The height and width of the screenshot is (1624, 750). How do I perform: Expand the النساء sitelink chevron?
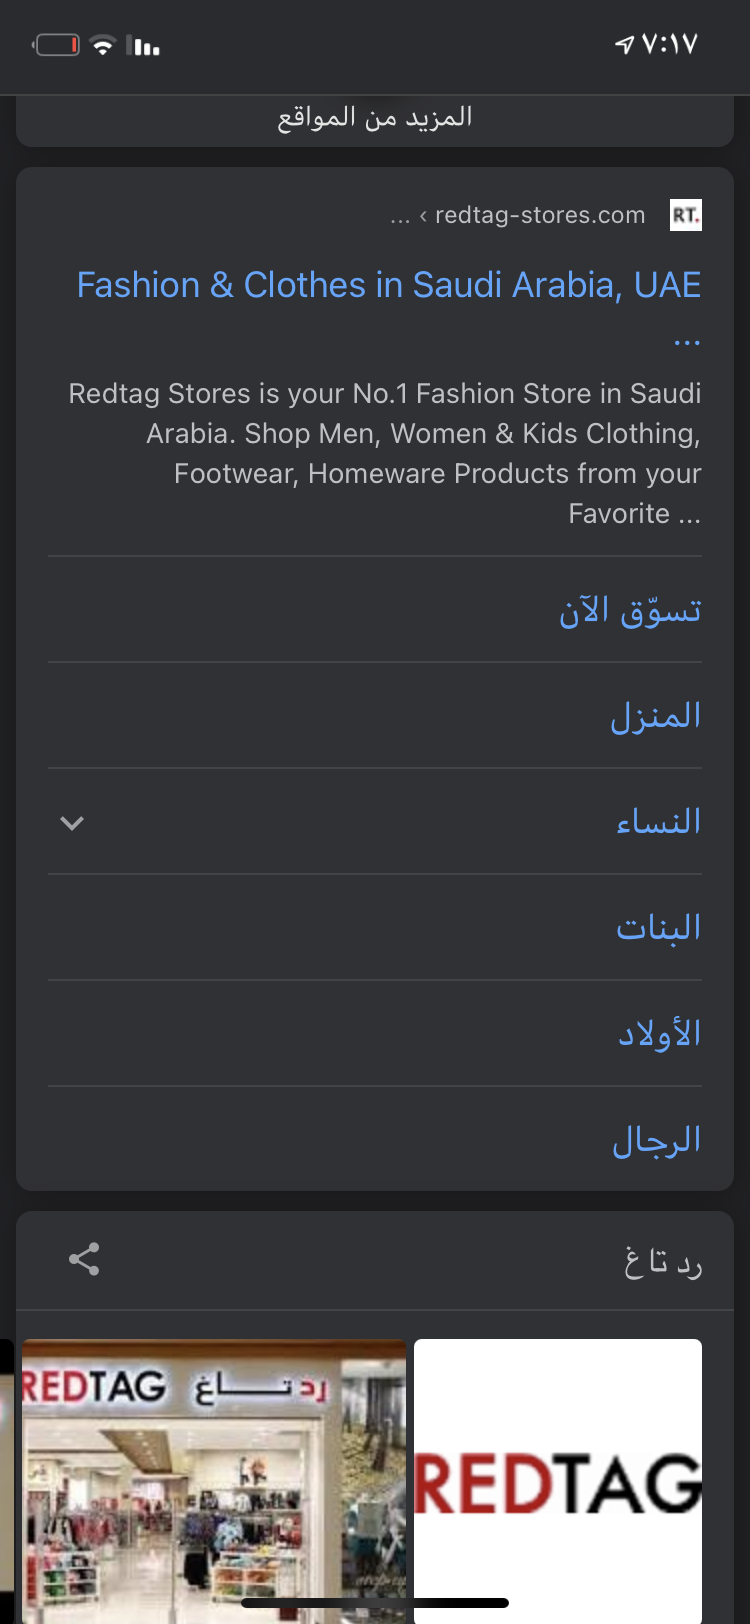pyautogui.click(x=72, y=823)
